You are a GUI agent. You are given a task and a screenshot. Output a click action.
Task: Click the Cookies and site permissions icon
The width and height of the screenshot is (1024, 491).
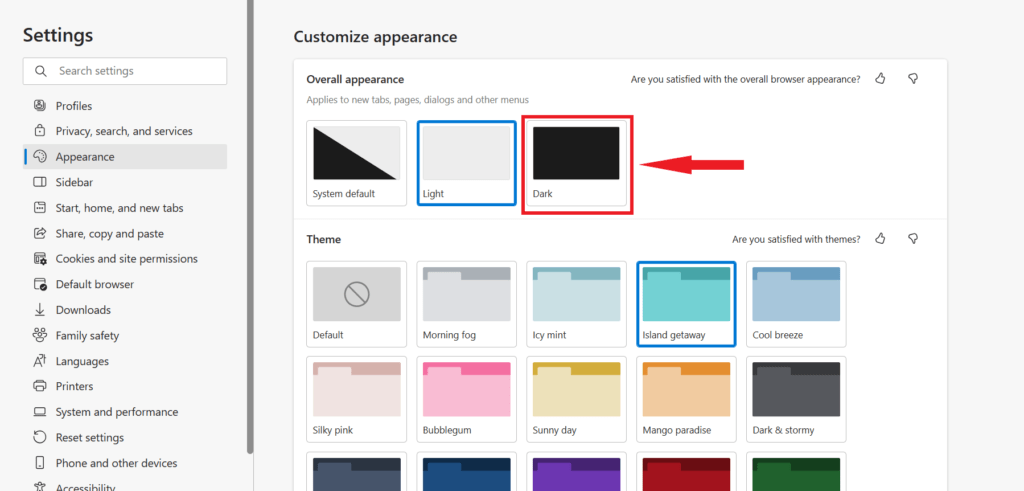point(40,259)
